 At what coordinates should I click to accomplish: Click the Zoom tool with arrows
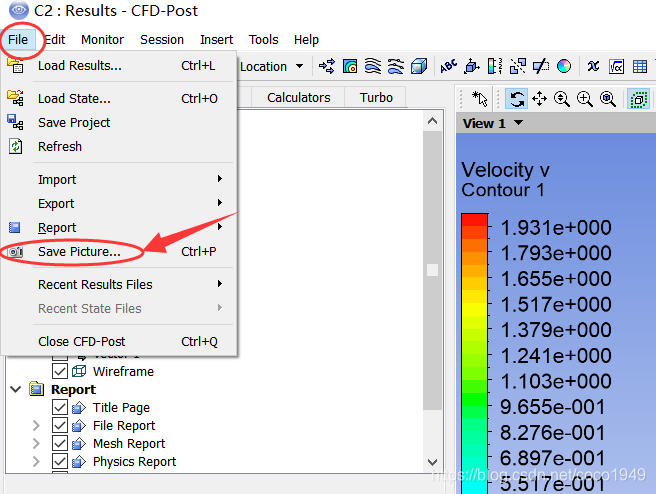pos(561,99)
